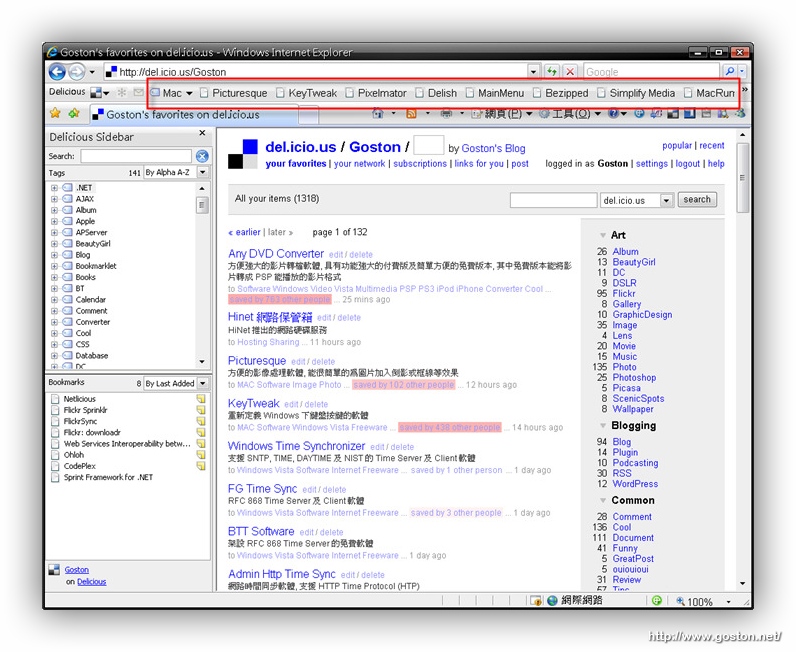The height and width of the screenshot is (652, 796).
Task: Expand the BeautyGirl tag node
Action: (54, 243)
